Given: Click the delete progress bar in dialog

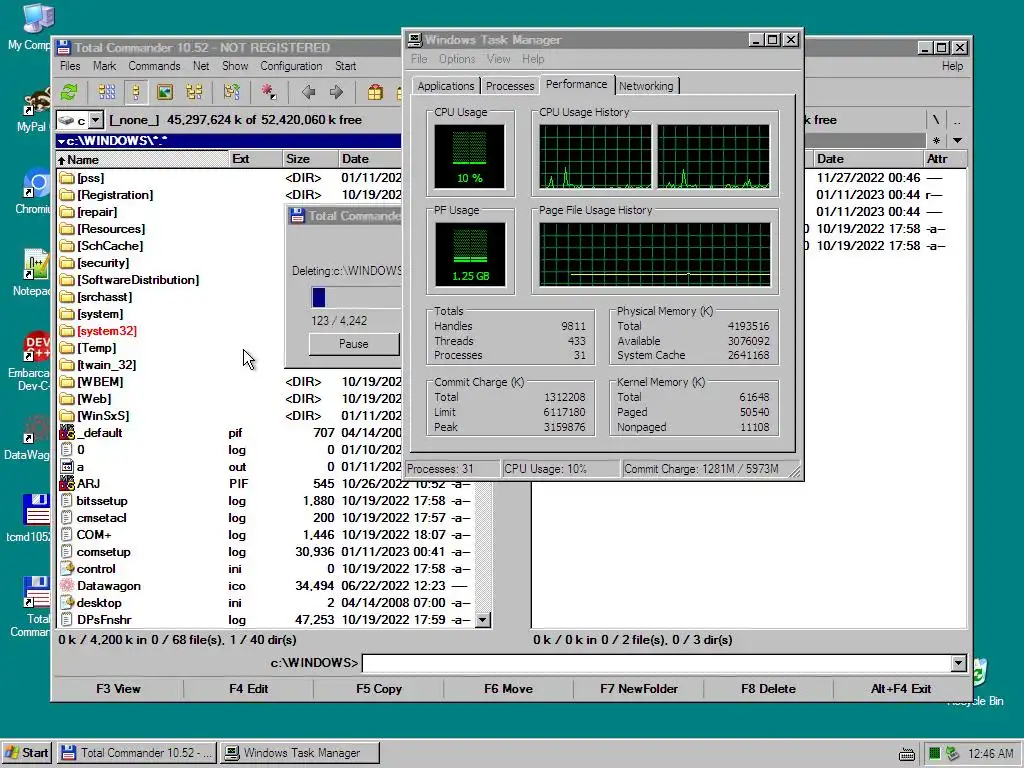Looking at the screenshot, I should click(x=356, y=297).
